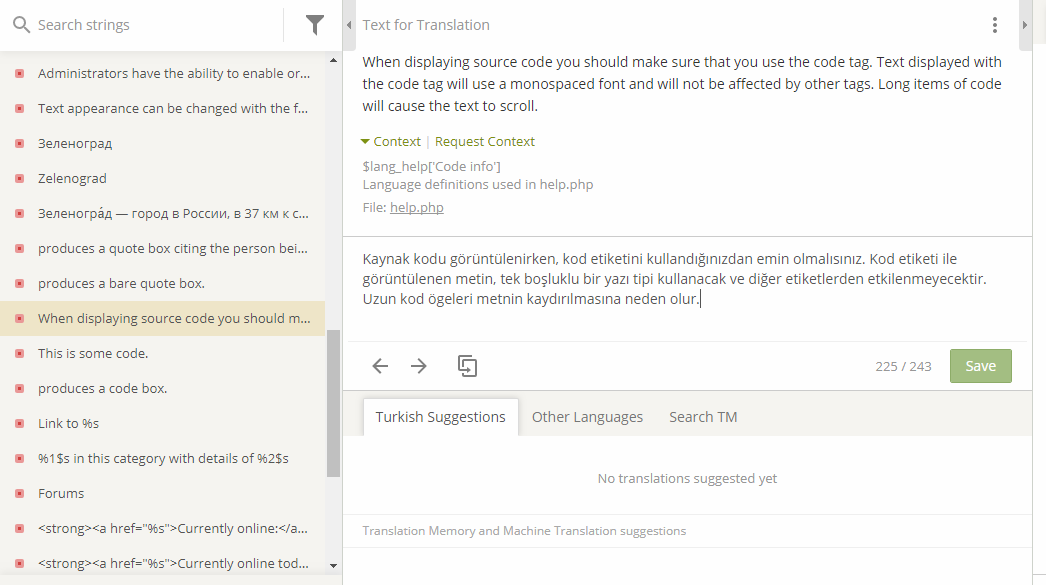Click status icon beside 'This is some code.'

20,354
